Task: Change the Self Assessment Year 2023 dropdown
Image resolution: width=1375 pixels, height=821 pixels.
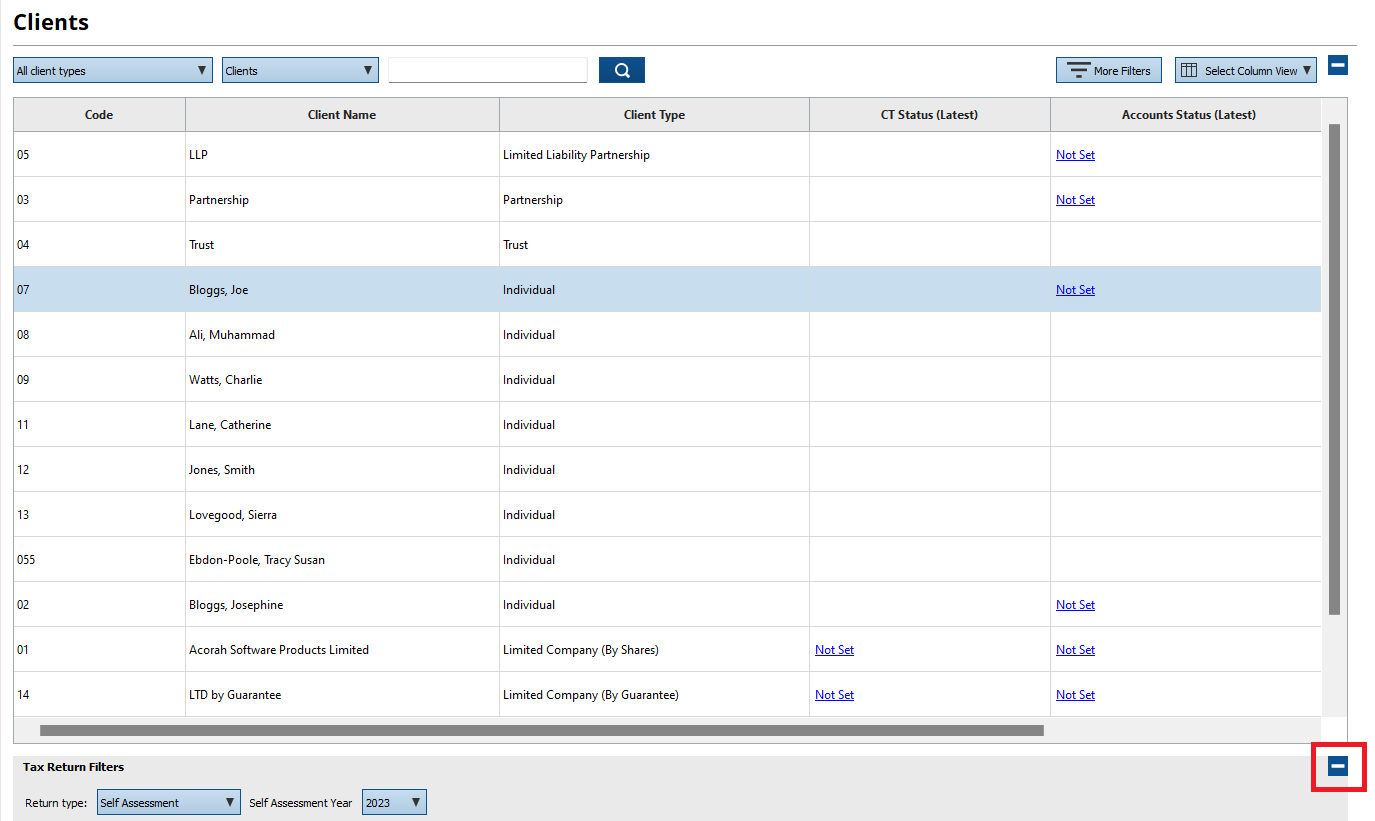Action: point(393,802)
